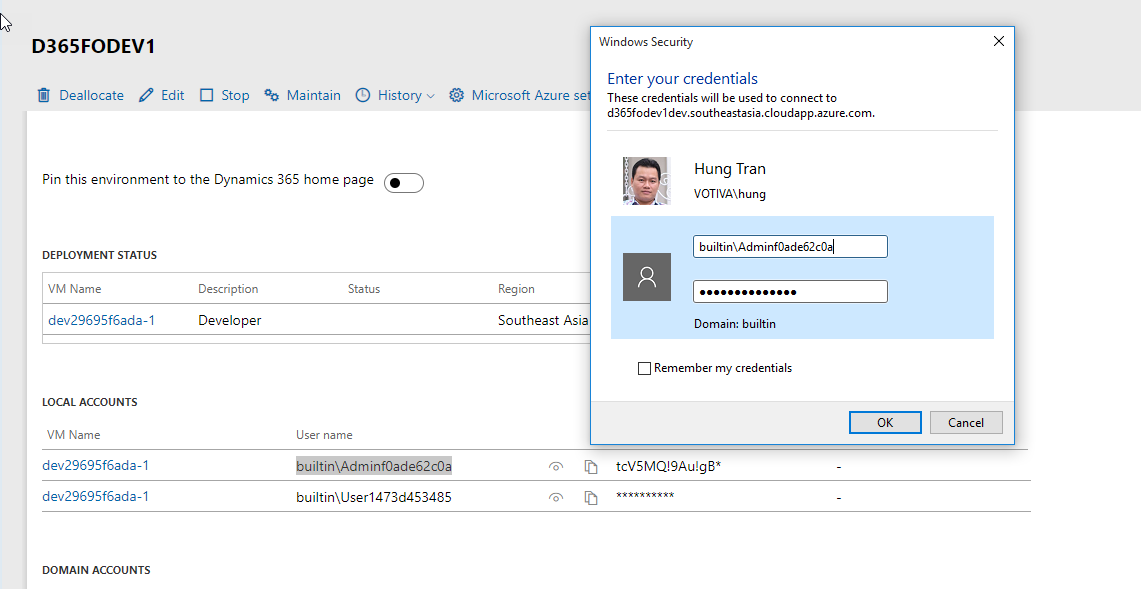1141x589 pixels.
Task: Click the user name field in the dialog
Action: point(790,247)
